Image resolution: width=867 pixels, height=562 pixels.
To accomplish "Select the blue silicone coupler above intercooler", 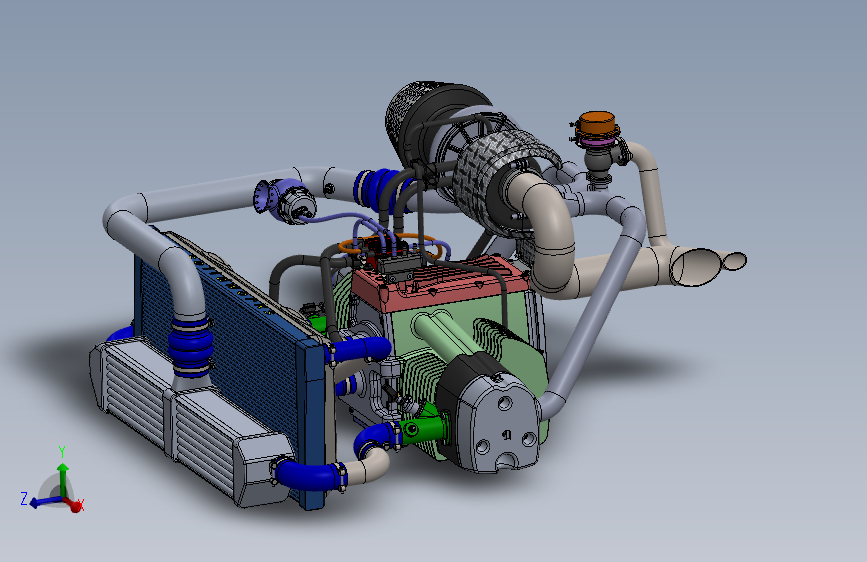I will coord(190,346).
